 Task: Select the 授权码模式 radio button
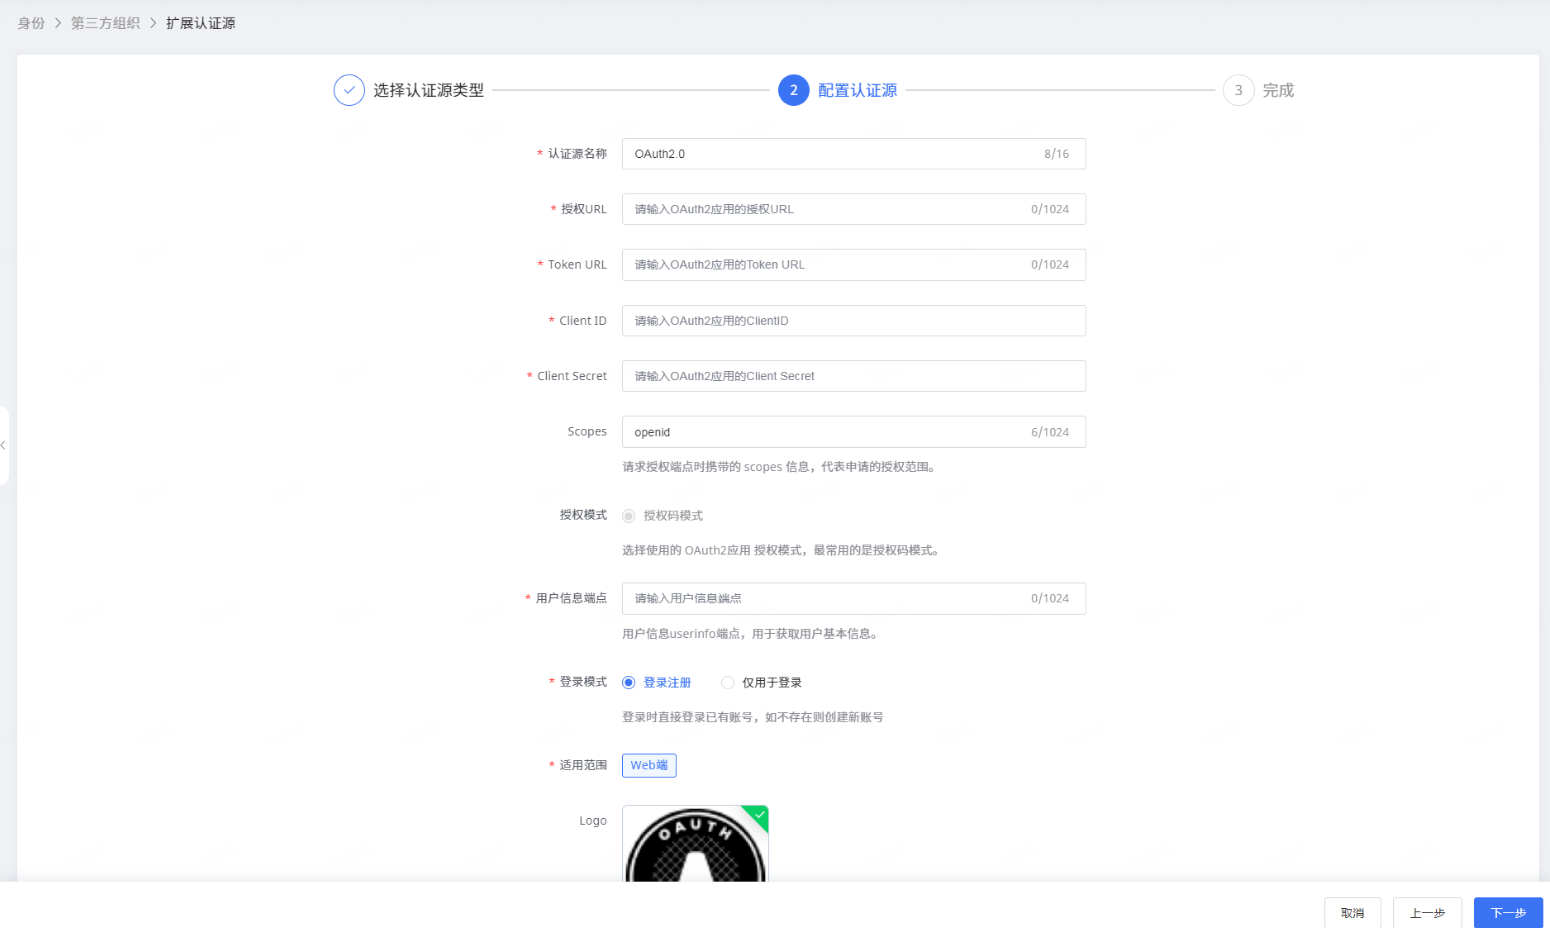629,516
